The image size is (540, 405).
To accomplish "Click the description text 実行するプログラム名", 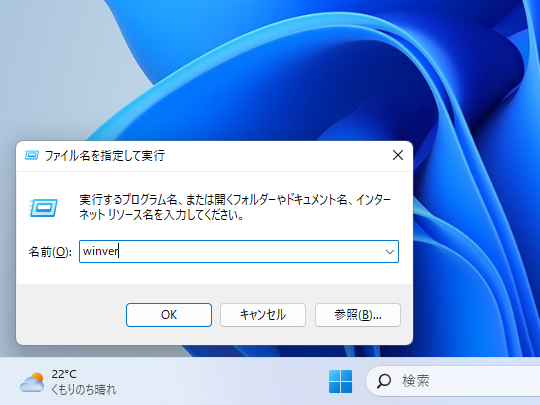I will tap(128, 200).
